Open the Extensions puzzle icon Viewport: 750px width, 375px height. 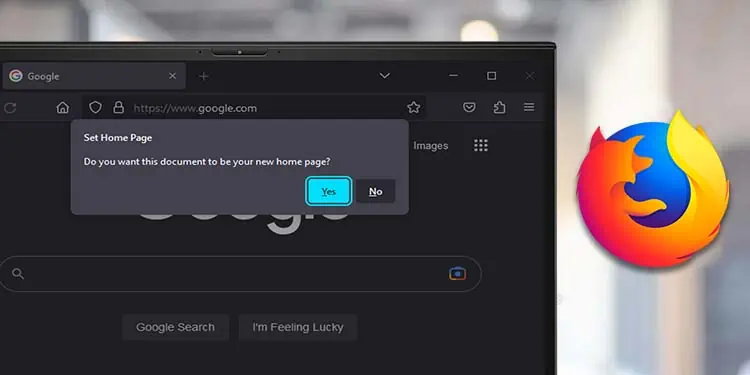499,108
